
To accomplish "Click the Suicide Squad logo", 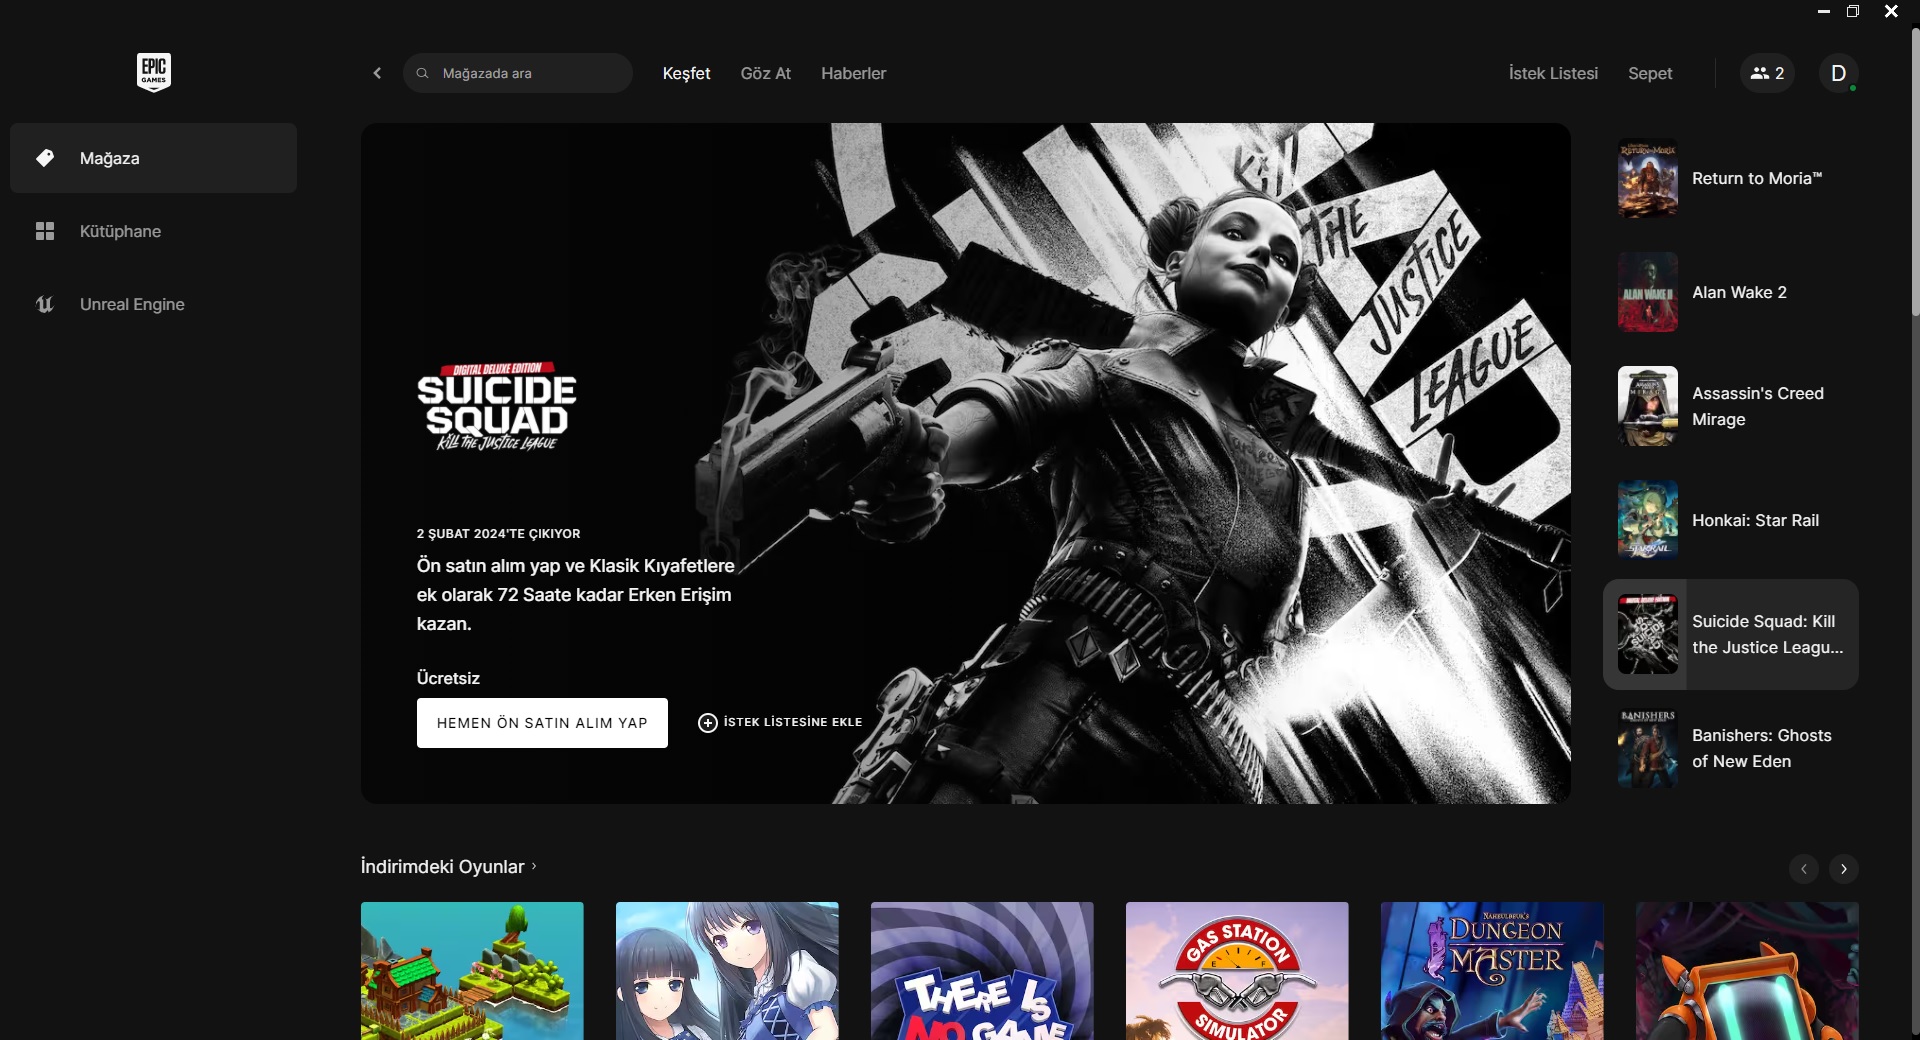I will pyautogui.click(x=497, y=406).
